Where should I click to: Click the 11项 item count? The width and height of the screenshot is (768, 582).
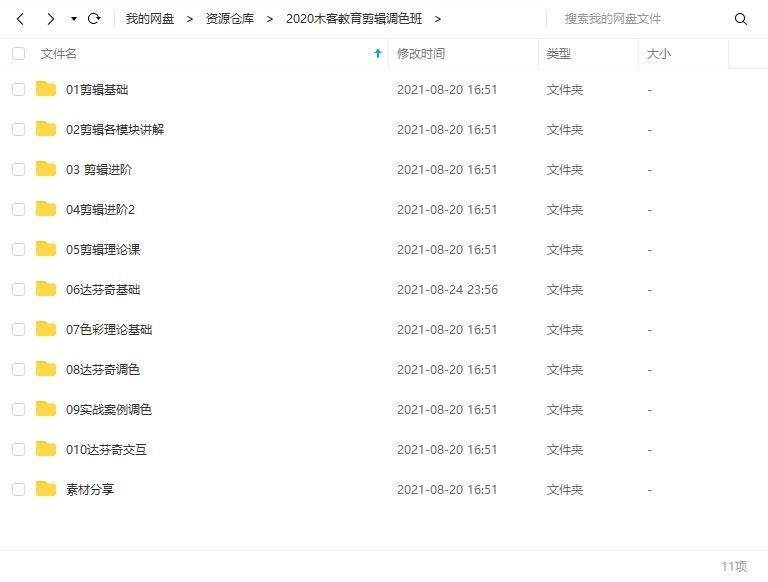[x=734, y=566]
